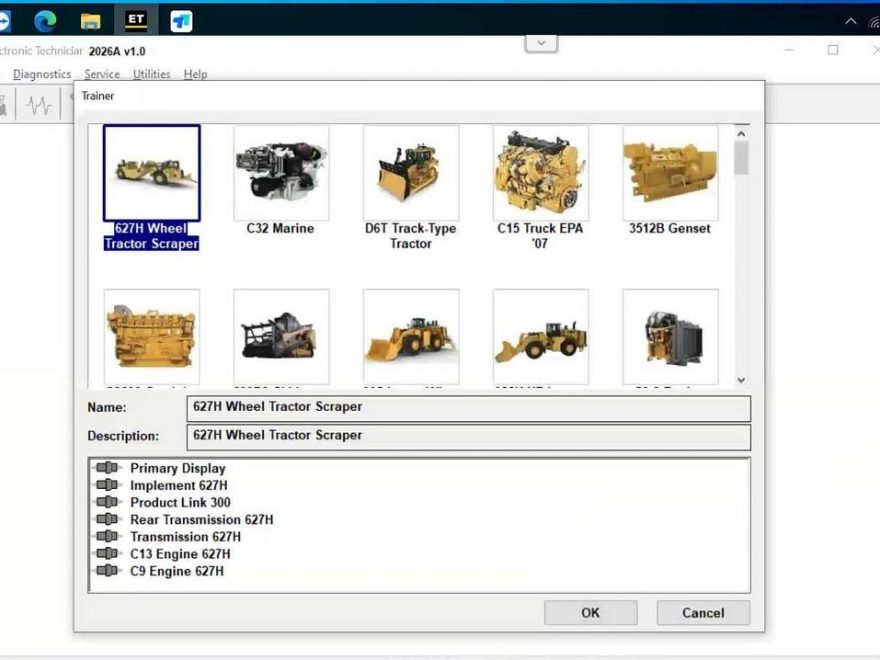Click the 'C32 Marine' caption label
This screenshot has height=660, width=880.
click(x=280, y=228)
